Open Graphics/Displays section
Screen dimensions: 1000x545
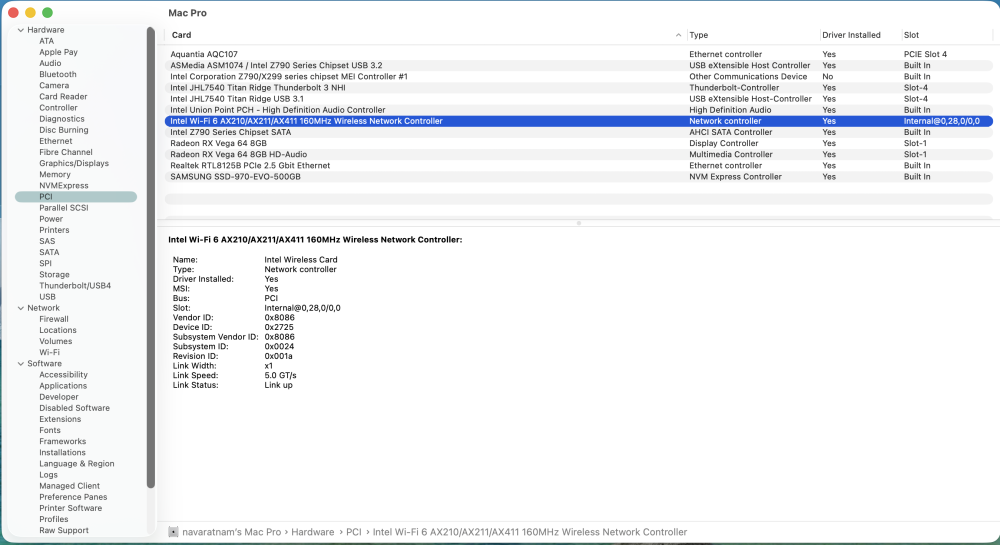pyautogui.click(x=74, y=163)
